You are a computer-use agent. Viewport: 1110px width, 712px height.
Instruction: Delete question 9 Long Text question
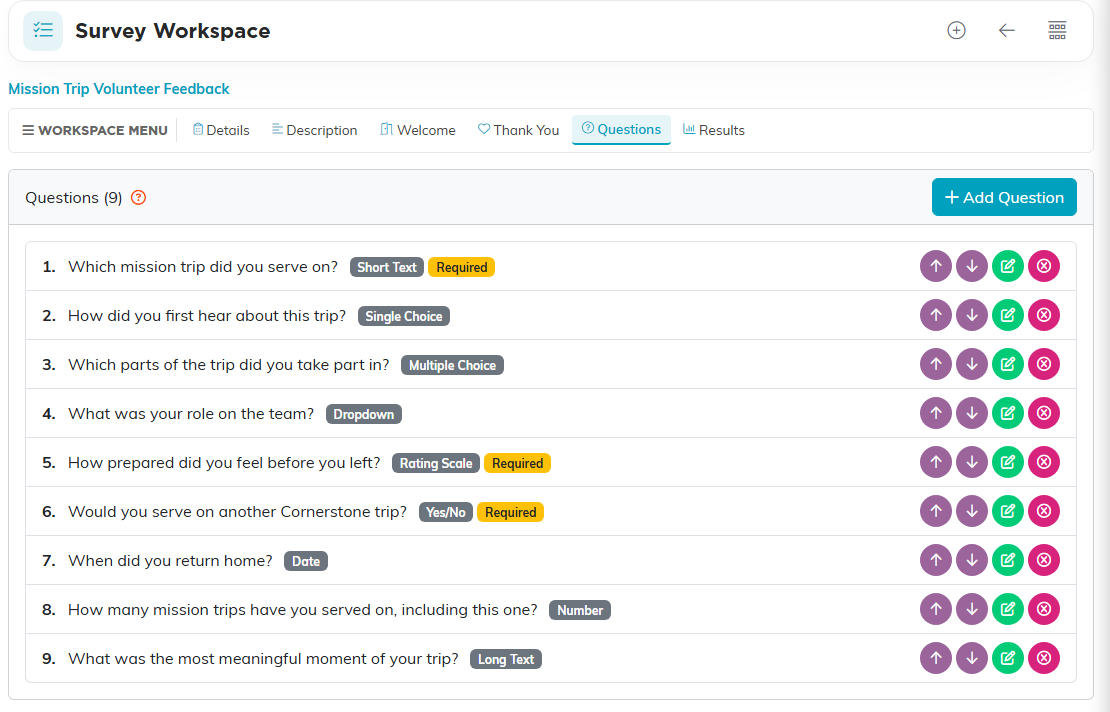(1044, 658)
